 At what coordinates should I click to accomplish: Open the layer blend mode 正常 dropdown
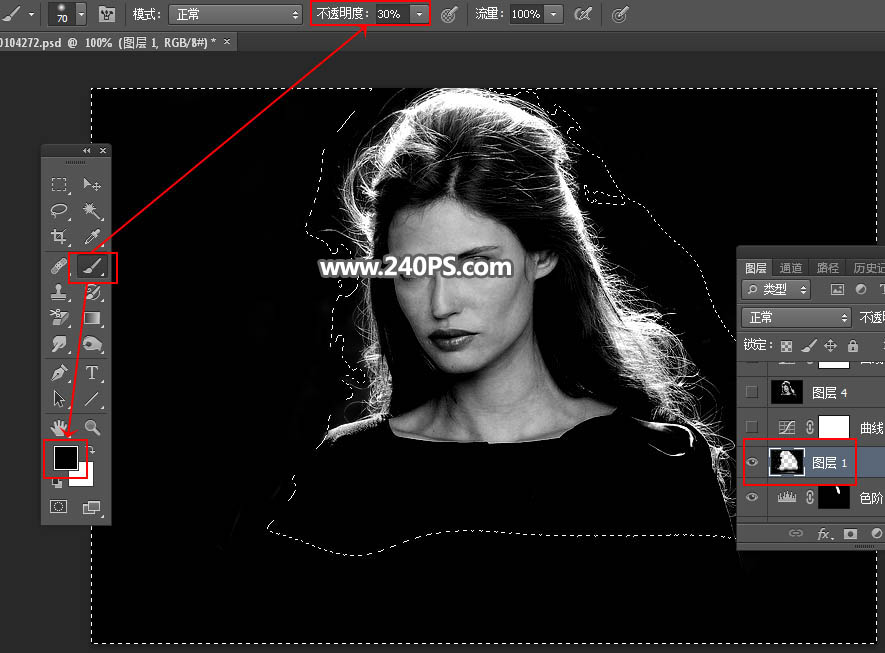pyautogui.click(x=797, y=317)
